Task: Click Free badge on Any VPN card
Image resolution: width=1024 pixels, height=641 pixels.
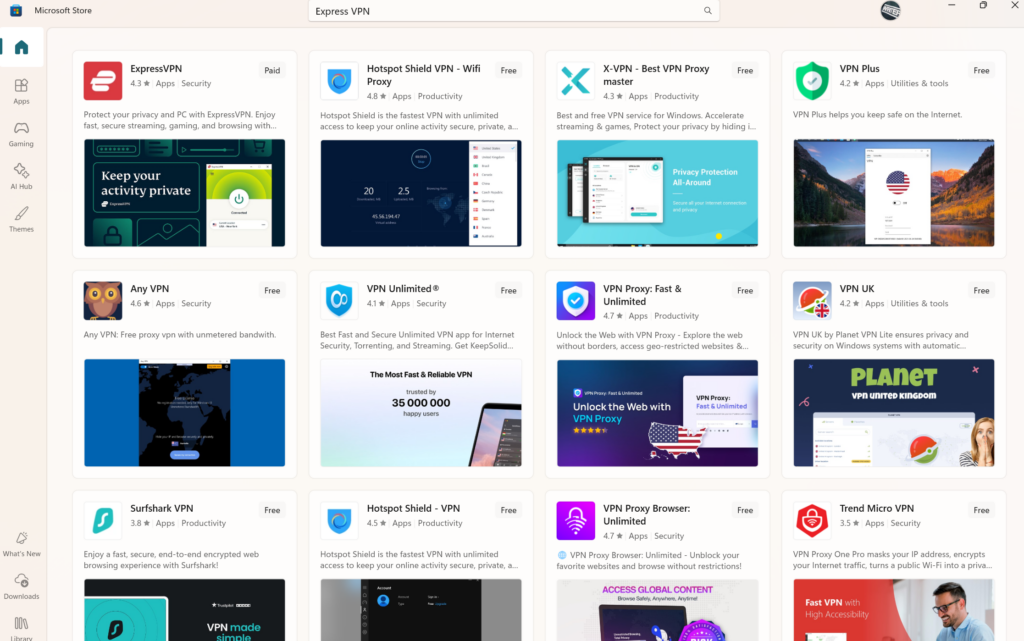Action: coord(272,290)
